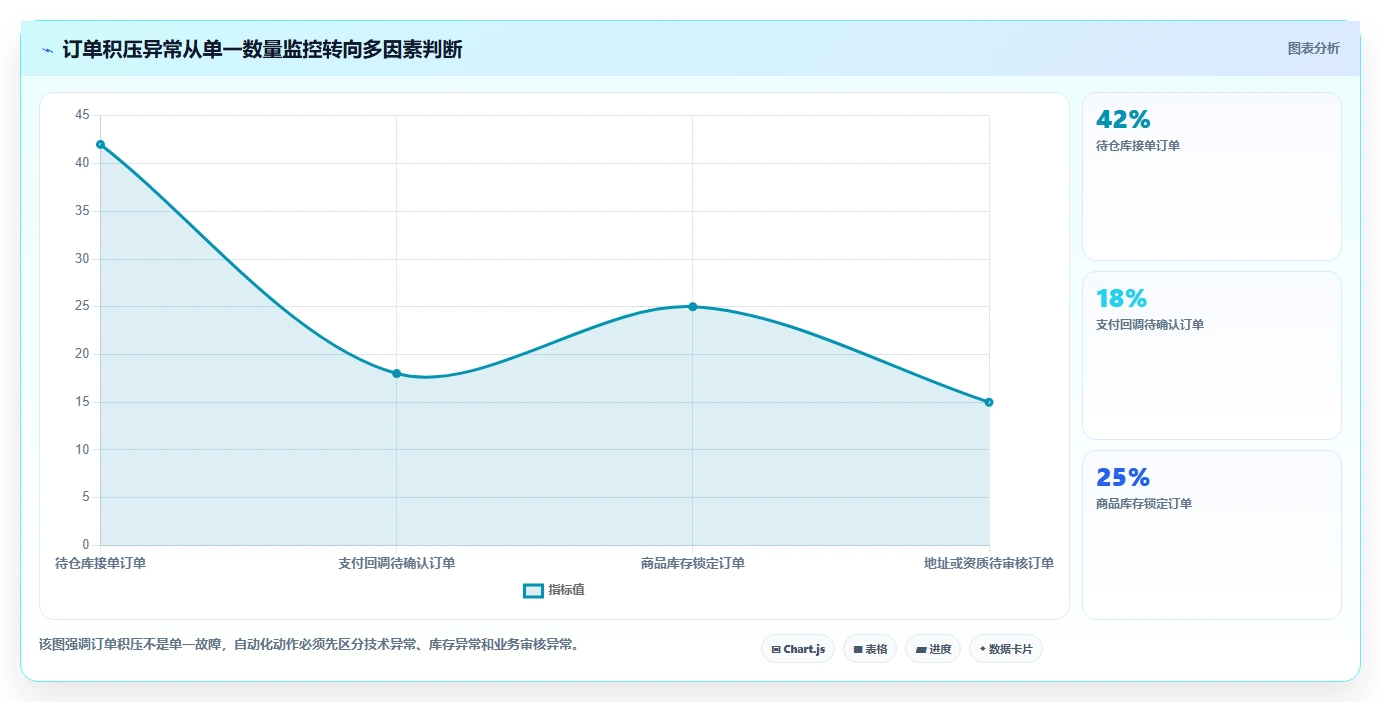1381x702 pixels.
Task: Click the title 订单积压异常从单一数量监控转向多因素判断
Action: 263,50
